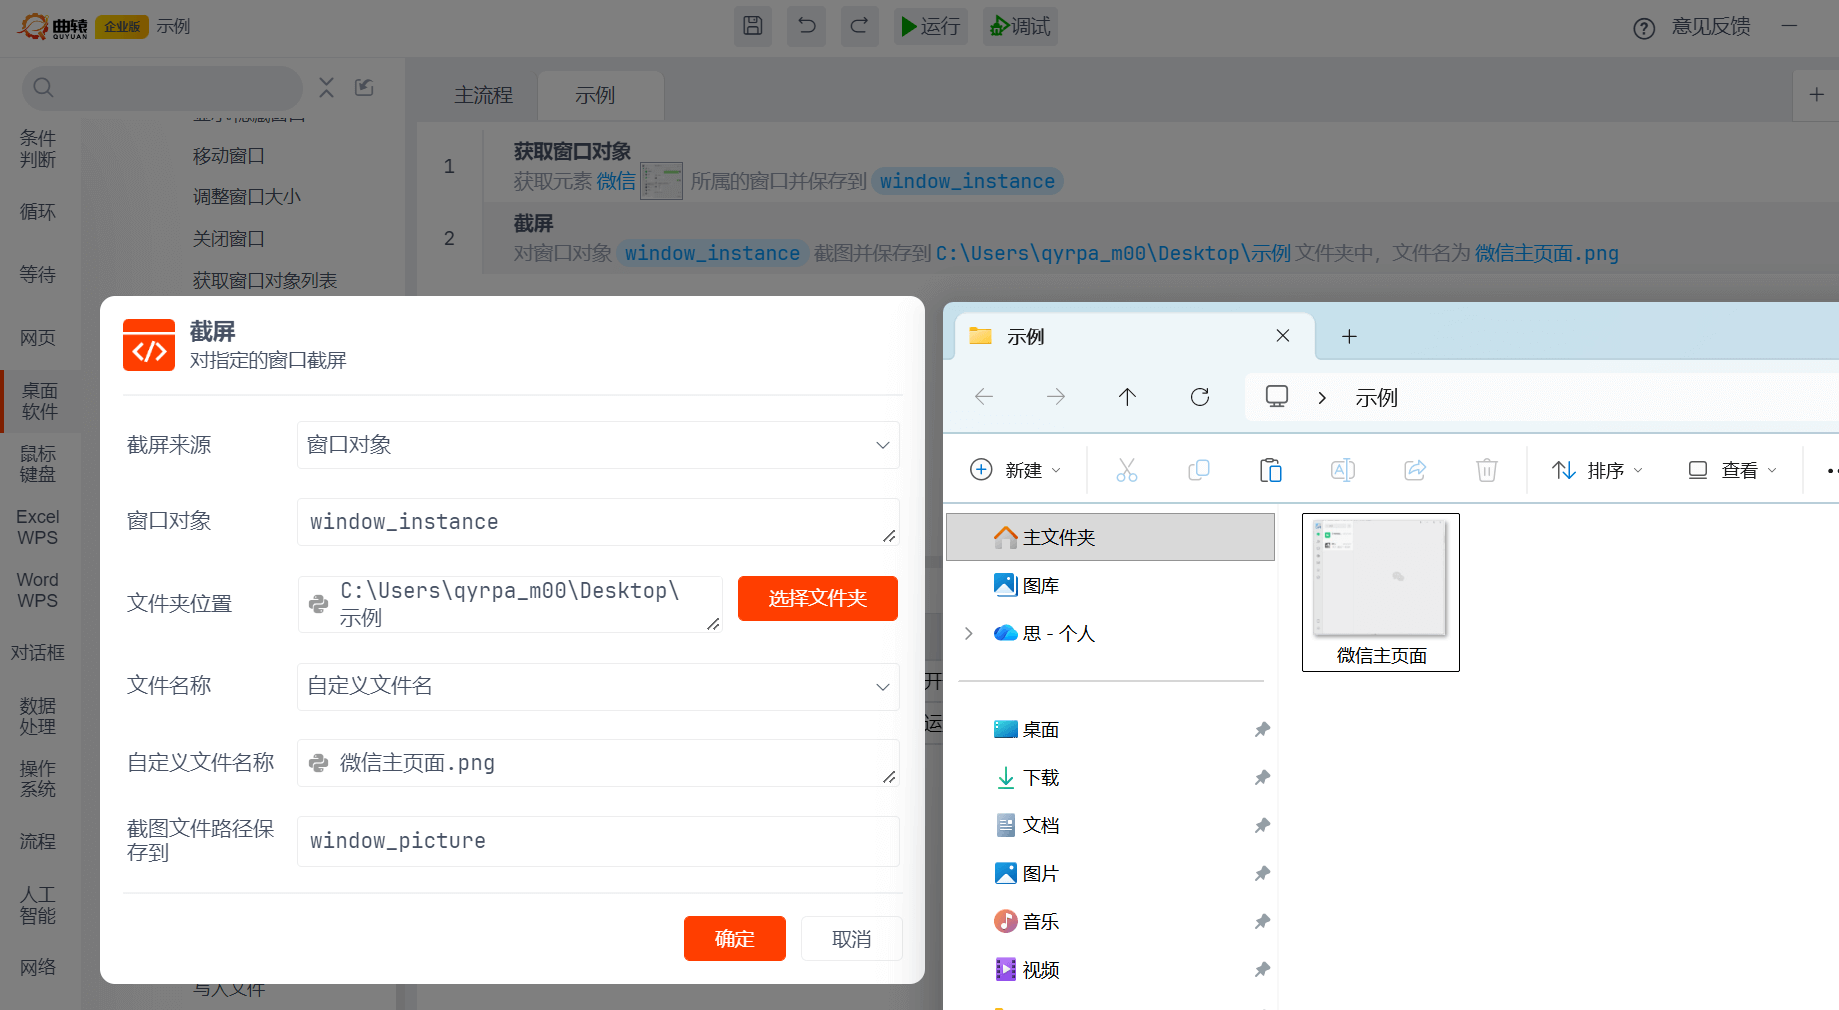Switch to the 主流程 tab
The width and height of the screenshot is (1839, 1010).
[483, 95]
